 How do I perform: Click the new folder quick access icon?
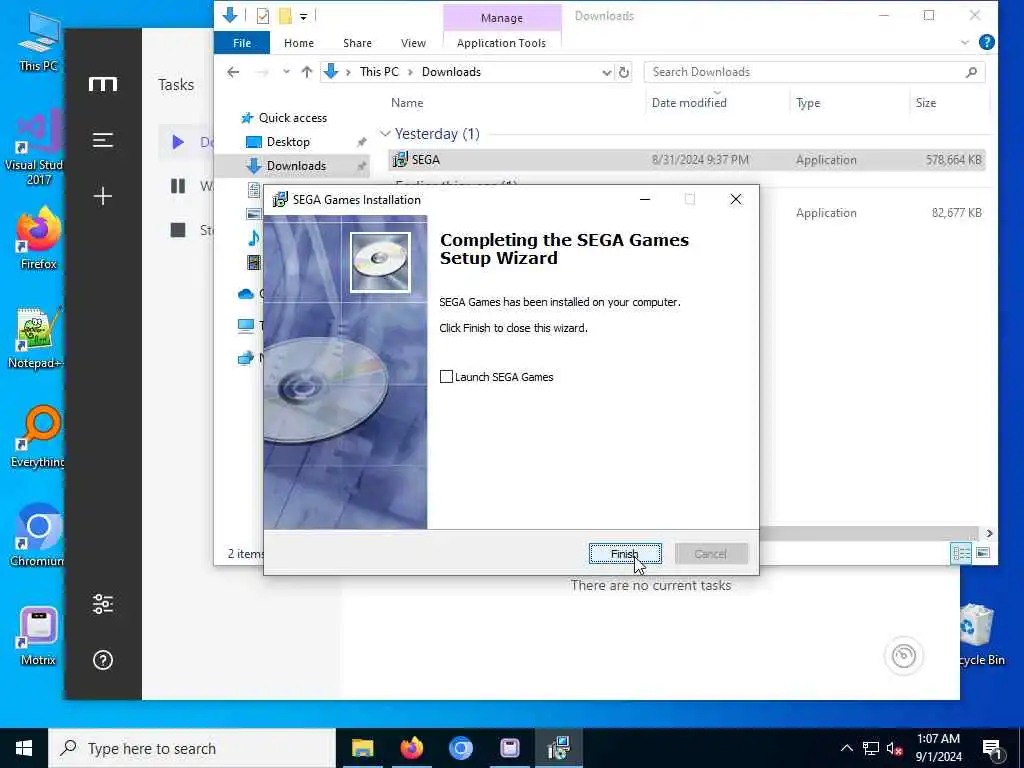click(285, 16)
